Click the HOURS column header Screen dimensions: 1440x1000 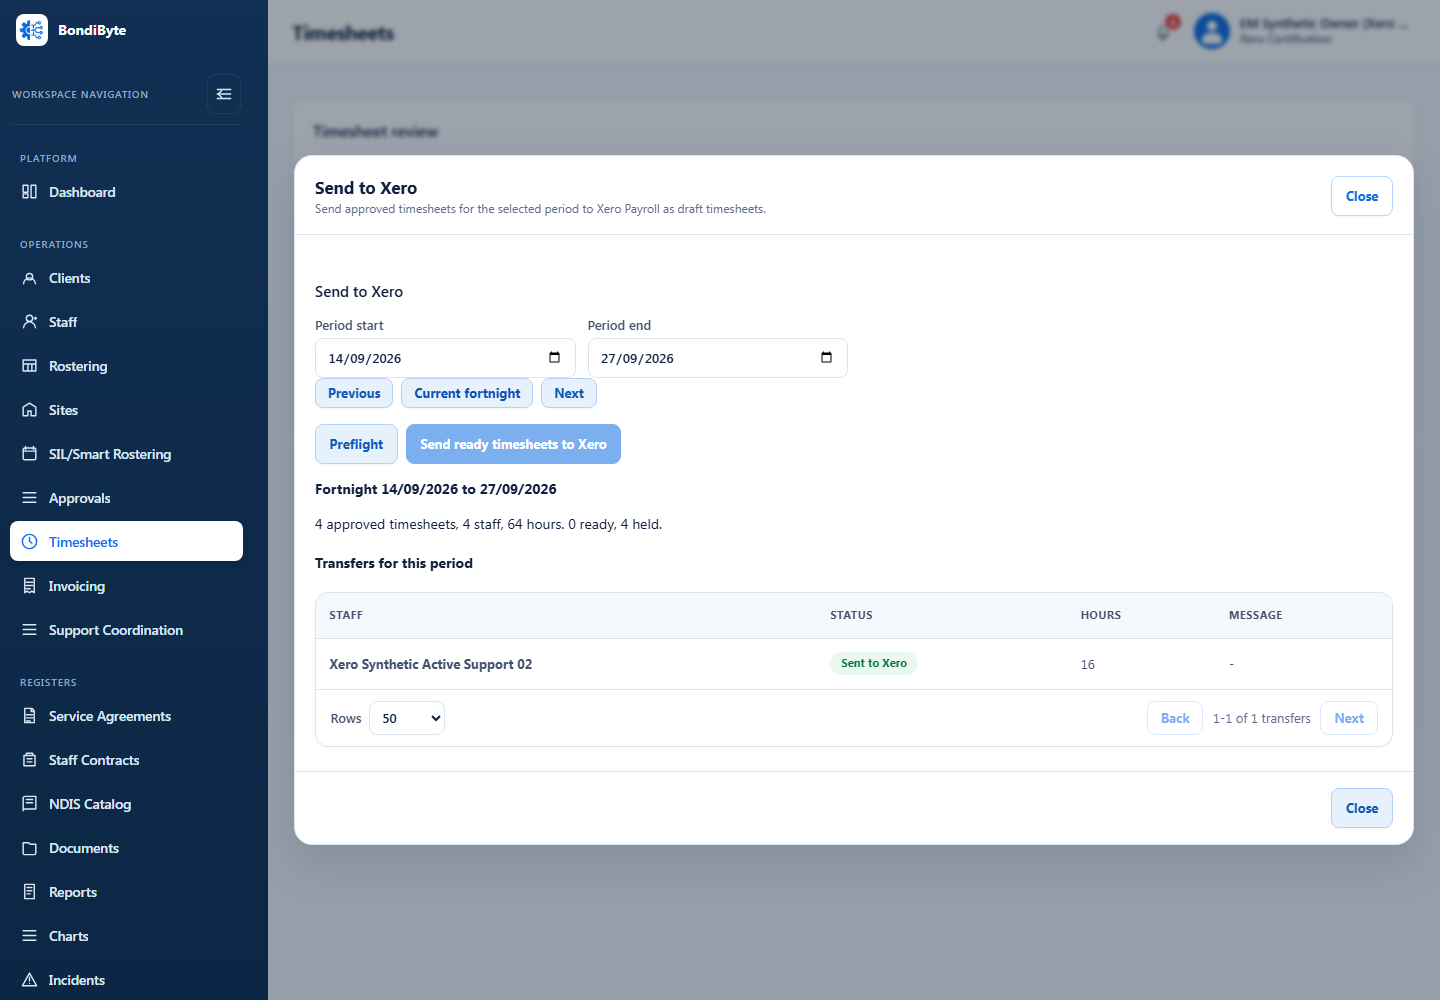click(1101, 615)
